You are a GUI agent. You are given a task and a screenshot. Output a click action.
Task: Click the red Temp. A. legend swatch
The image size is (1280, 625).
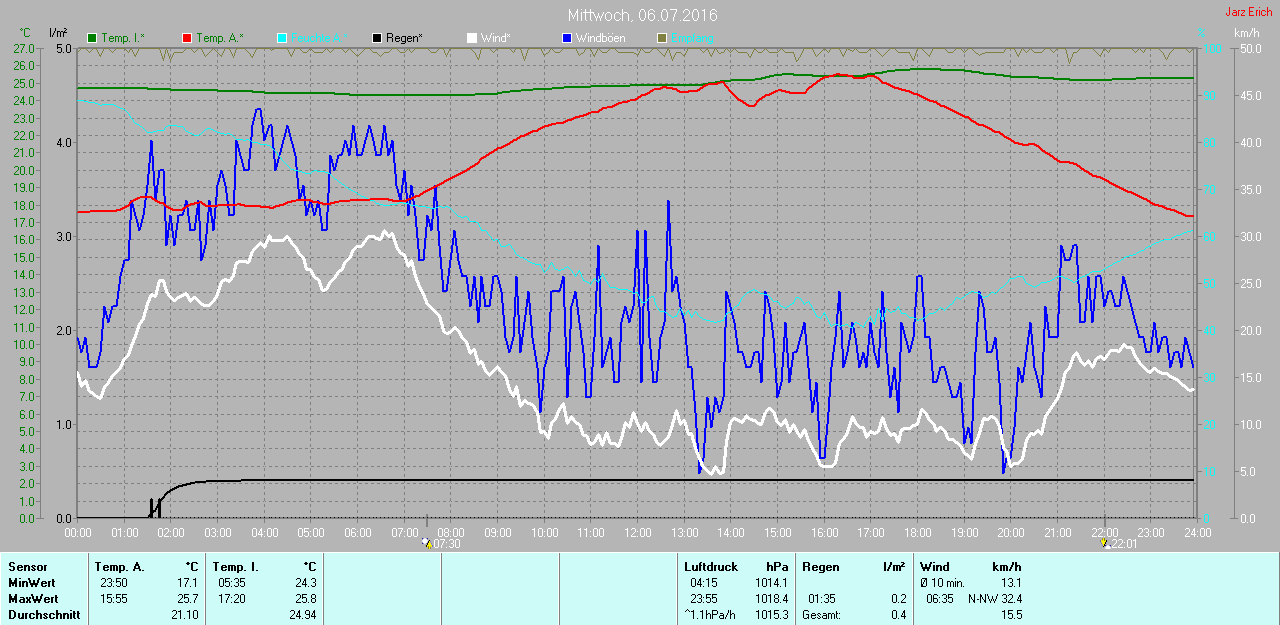pos(187,38)
